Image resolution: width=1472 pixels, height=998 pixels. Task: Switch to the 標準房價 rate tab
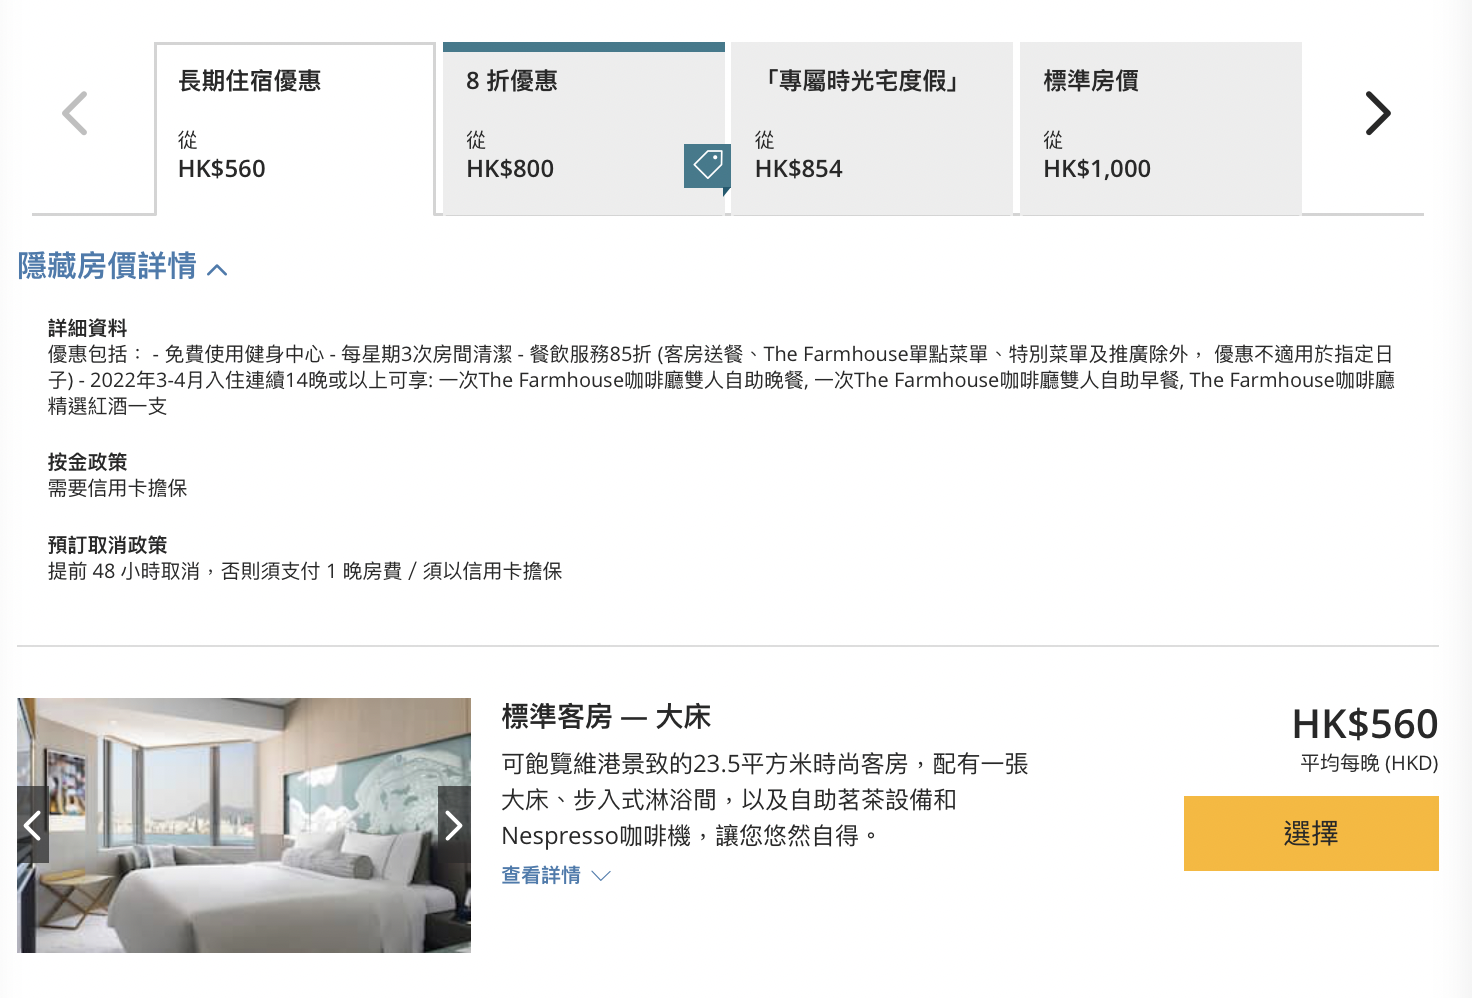pyautogui.click(x=1161, y=129)
